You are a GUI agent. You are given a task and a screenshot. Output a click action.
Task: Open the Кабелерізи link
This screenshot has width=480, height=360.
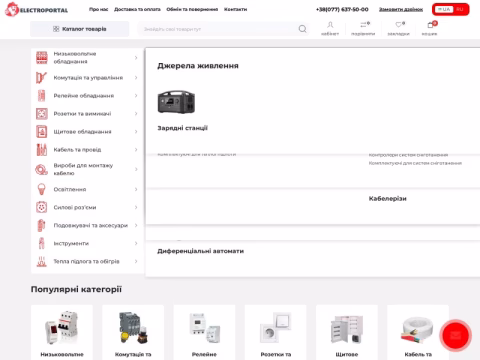388,199
